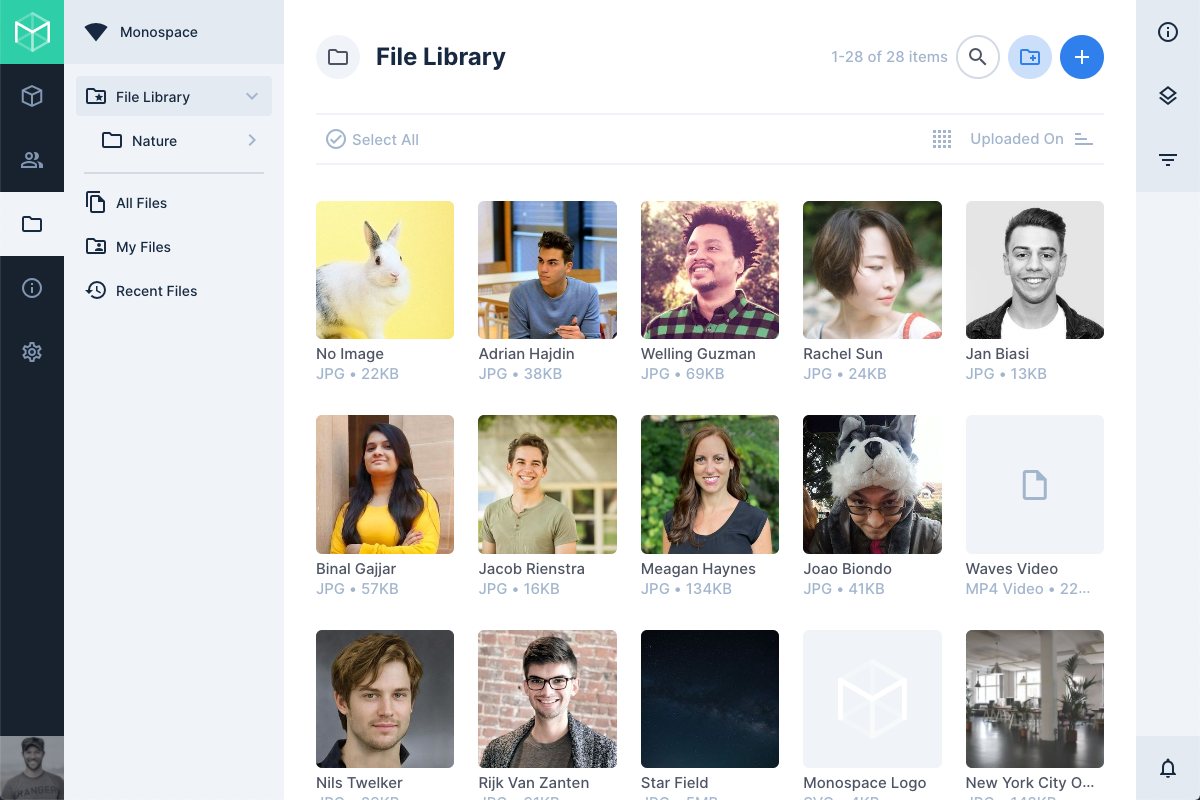Open the Uploaded On sort dropdown
The image size is (1200, 800).
(1017, 139)
